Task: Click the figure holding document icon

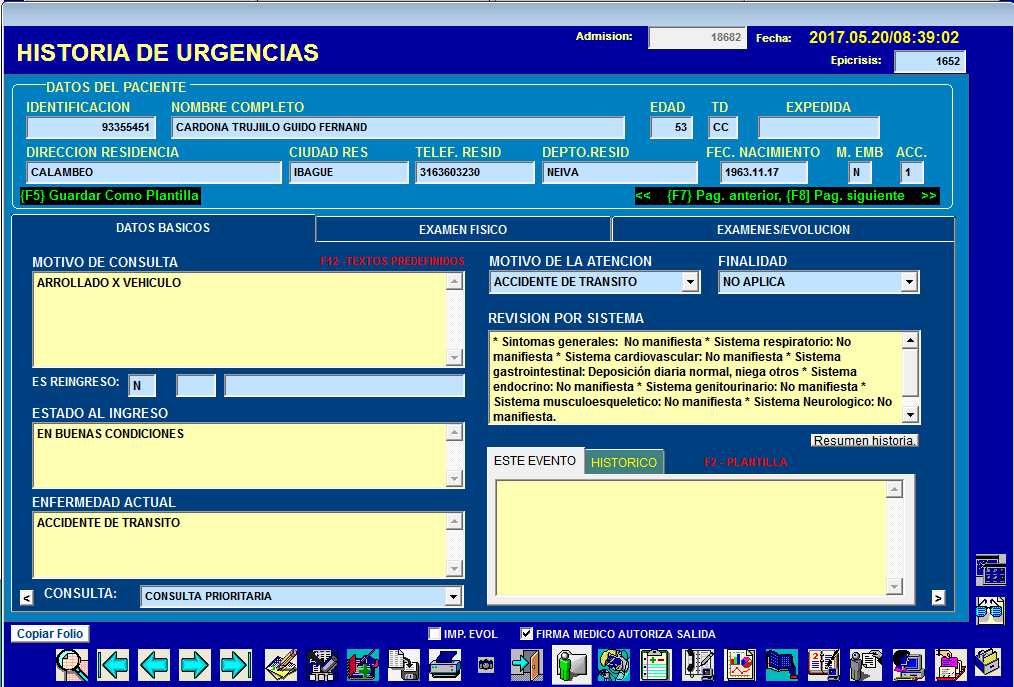Action: (866, 665)
